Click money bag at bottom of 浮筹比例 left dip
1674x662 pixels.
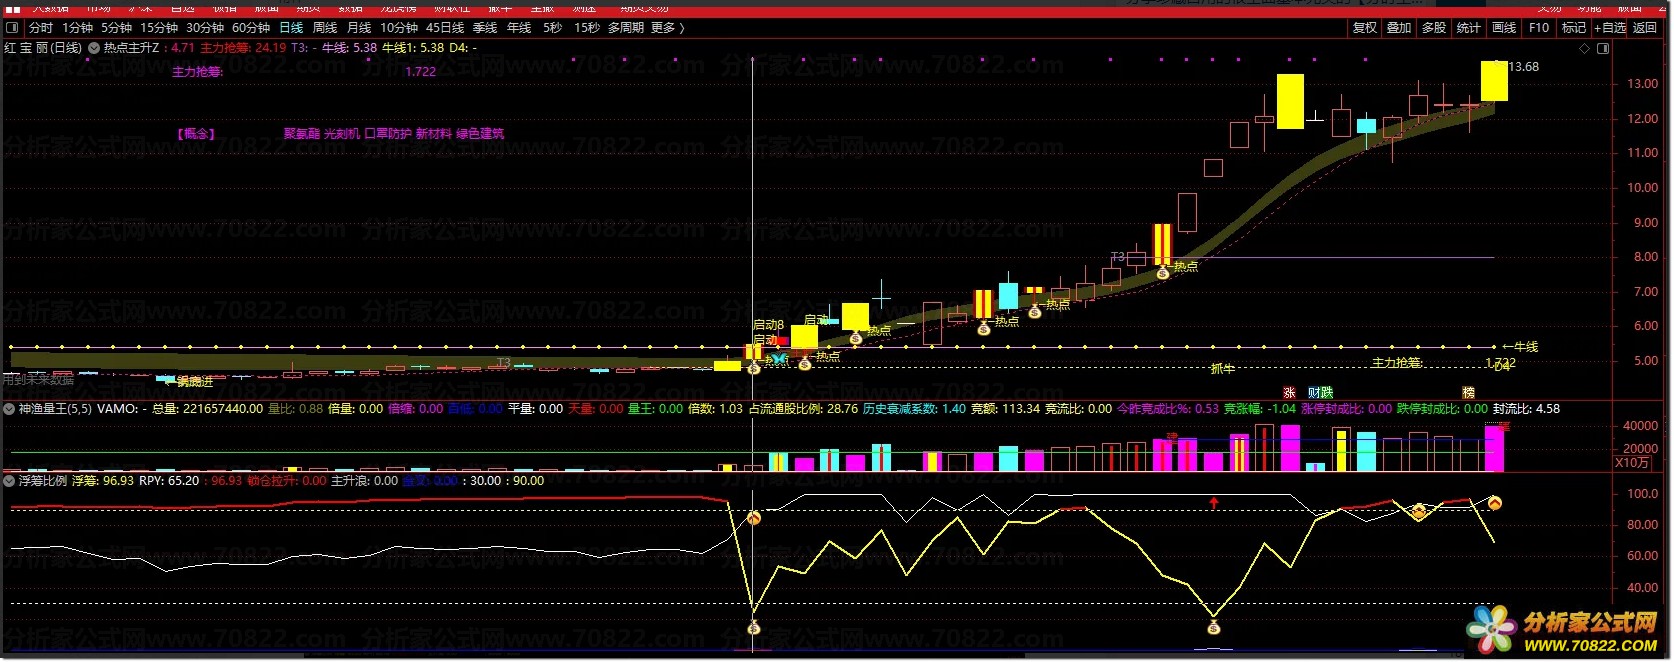[x=754, y=628]
